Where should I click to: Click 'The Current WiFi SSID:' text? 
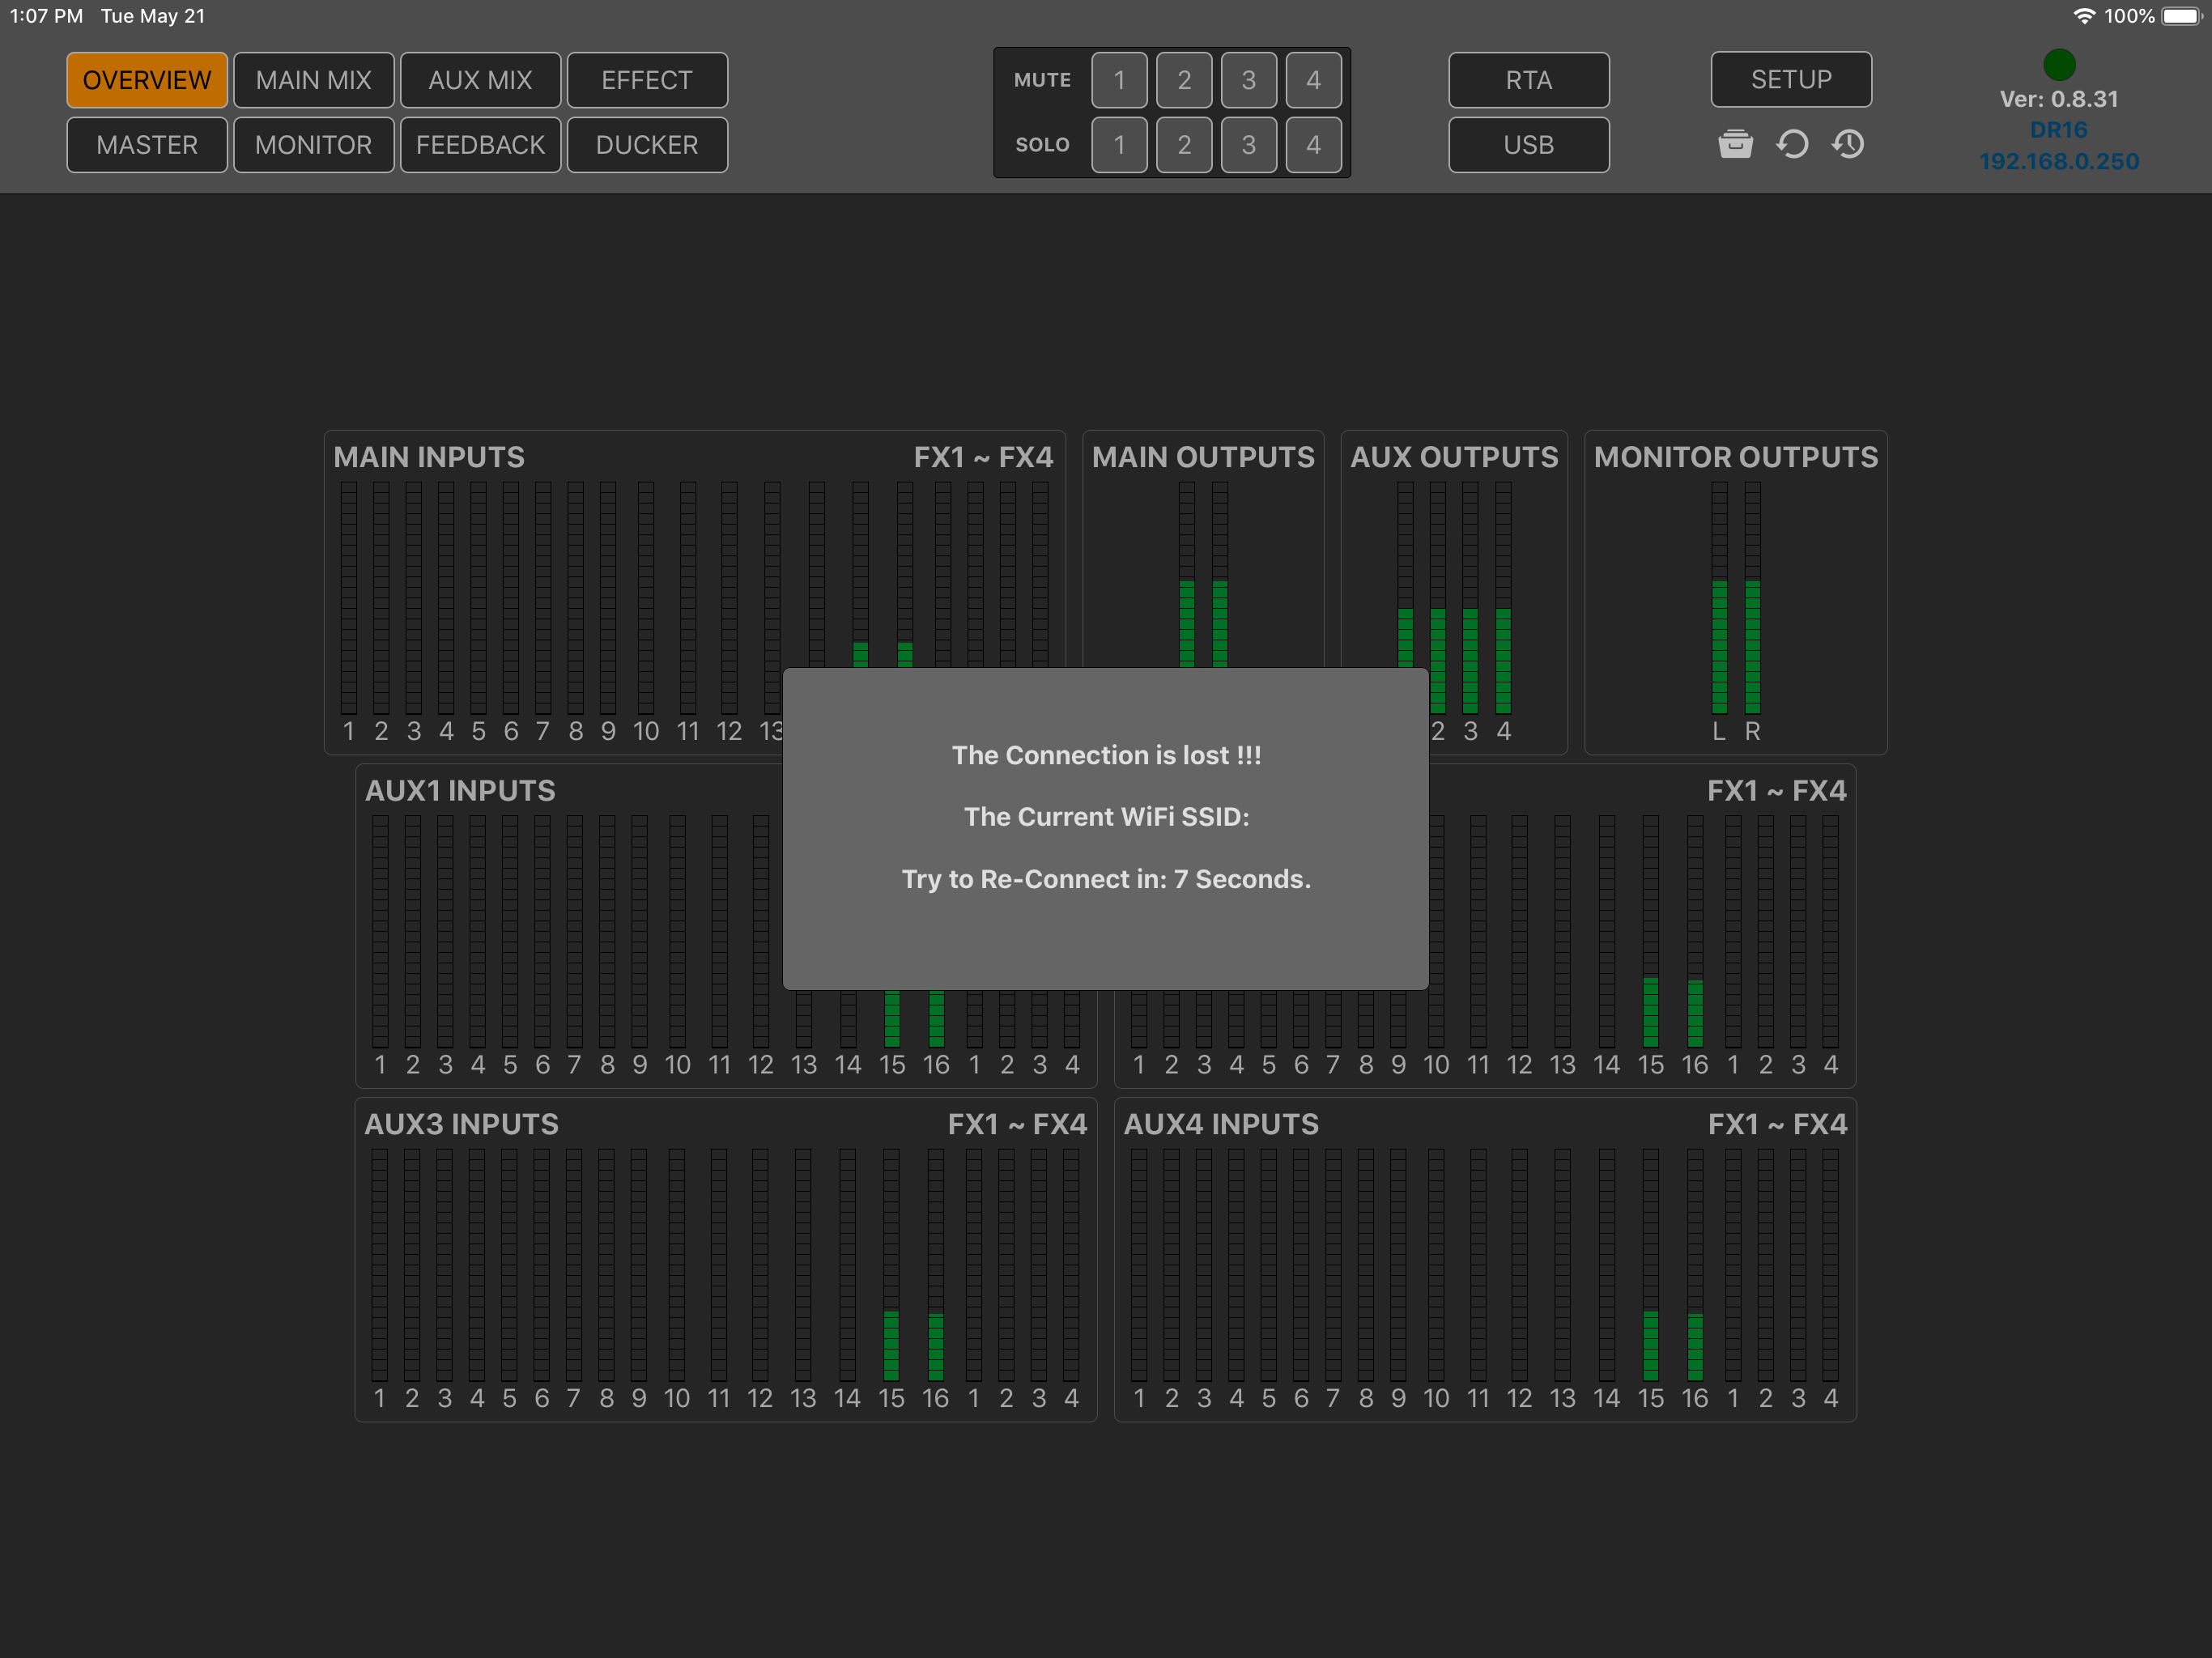click(x=1106, y=817)
